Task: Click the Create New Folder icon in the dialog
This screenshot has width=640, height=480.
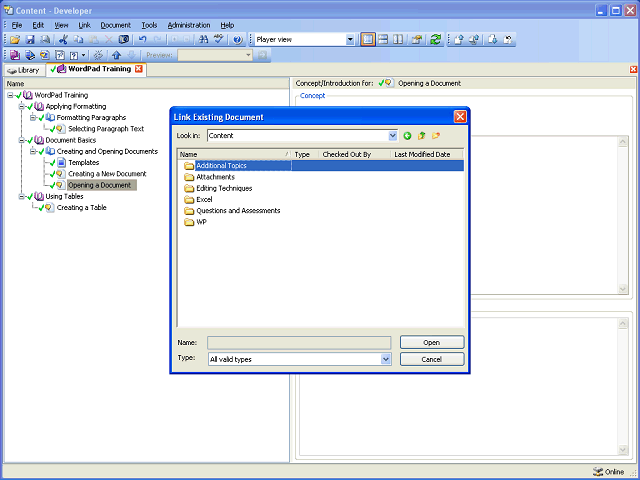Action: coord(436,136)
